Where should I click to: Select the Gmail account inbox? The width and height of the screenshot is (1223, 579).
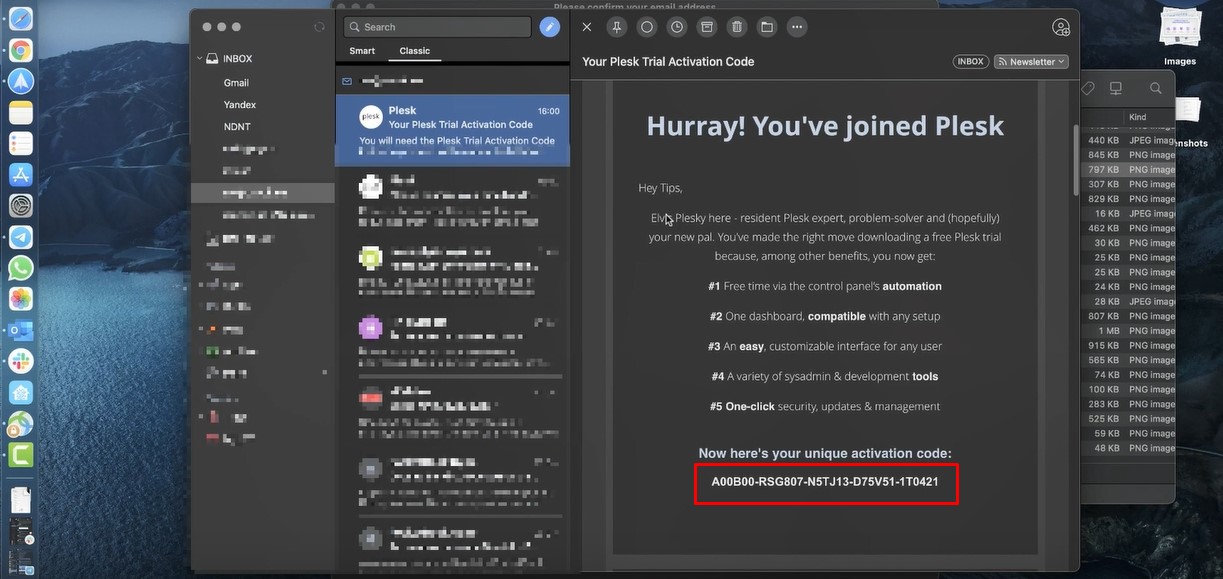tap(236, 83)
